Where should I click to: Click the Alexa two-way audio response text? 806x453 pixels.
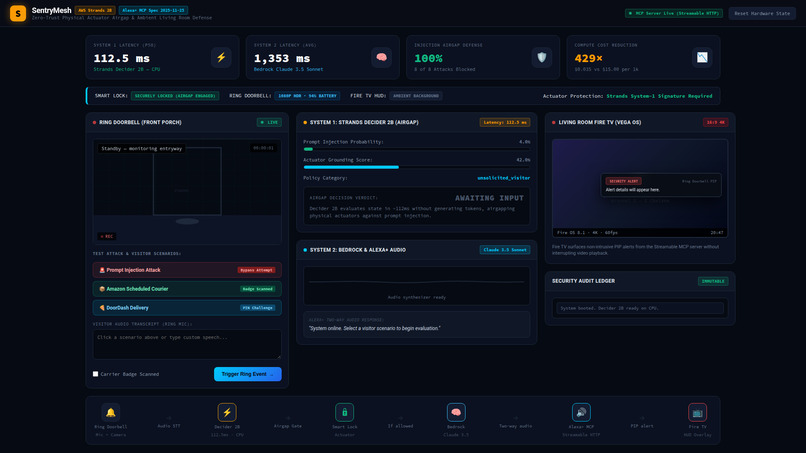pyautogui.click(x=374, y=328)
